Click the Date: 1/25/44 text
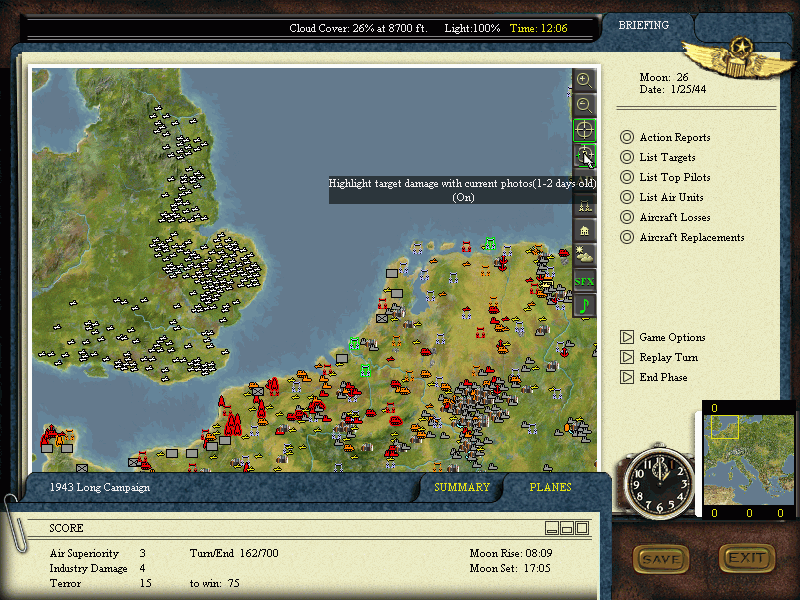800x600 pixels. 673,89
